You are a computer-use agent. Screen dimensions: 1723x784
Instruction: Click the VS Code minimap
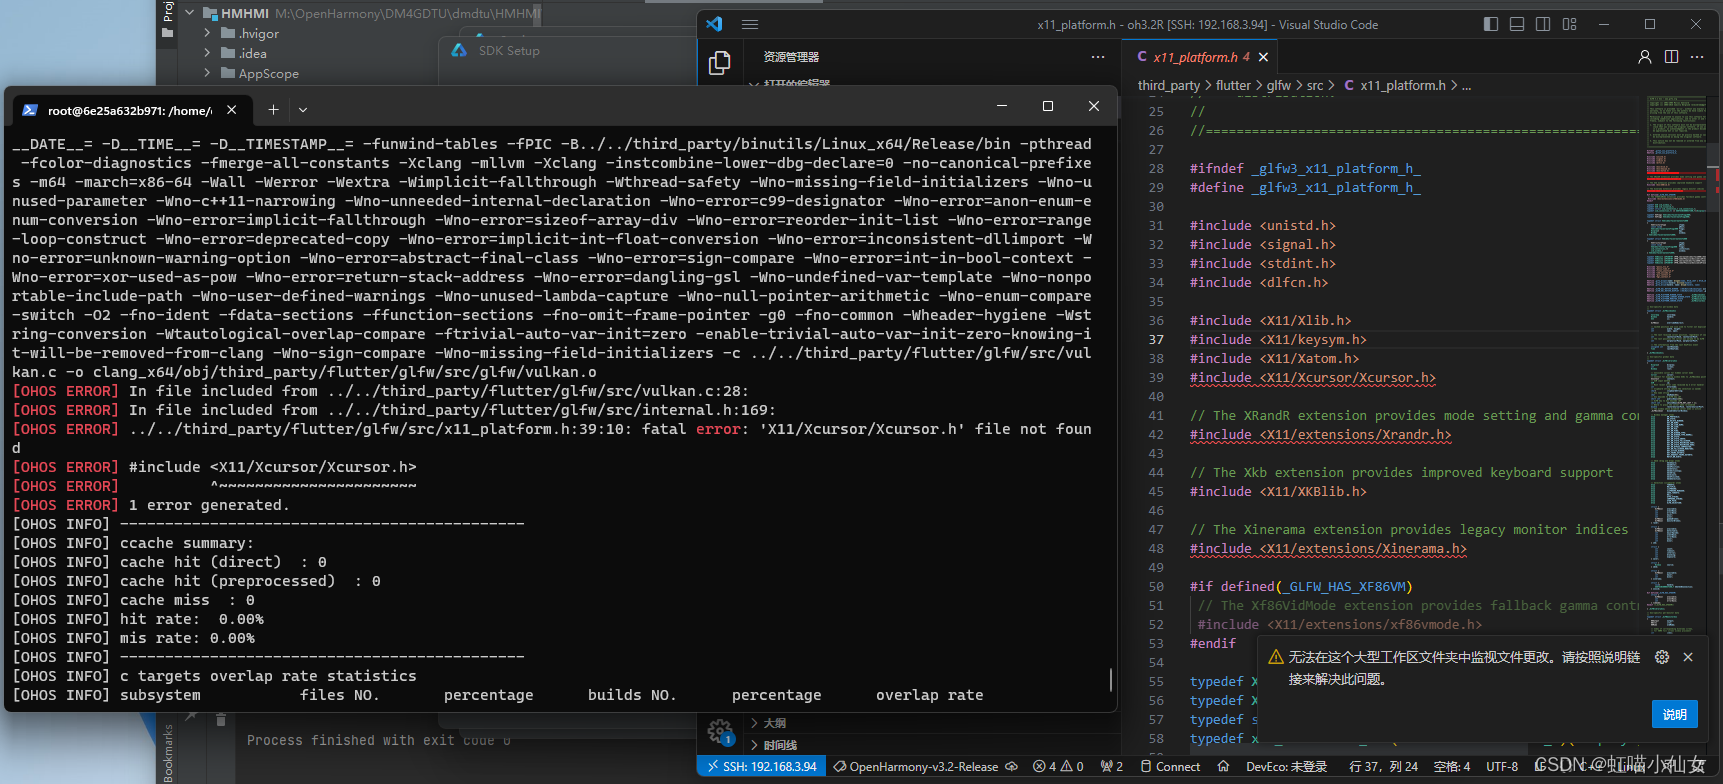[1676, 365]
